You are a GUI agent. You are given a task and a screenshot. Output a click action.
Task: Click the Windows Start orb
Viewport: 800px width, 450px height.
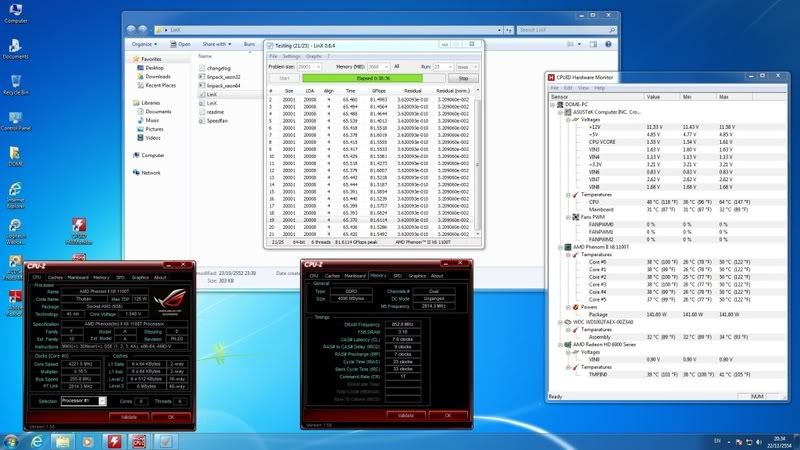tap(13, 441)
